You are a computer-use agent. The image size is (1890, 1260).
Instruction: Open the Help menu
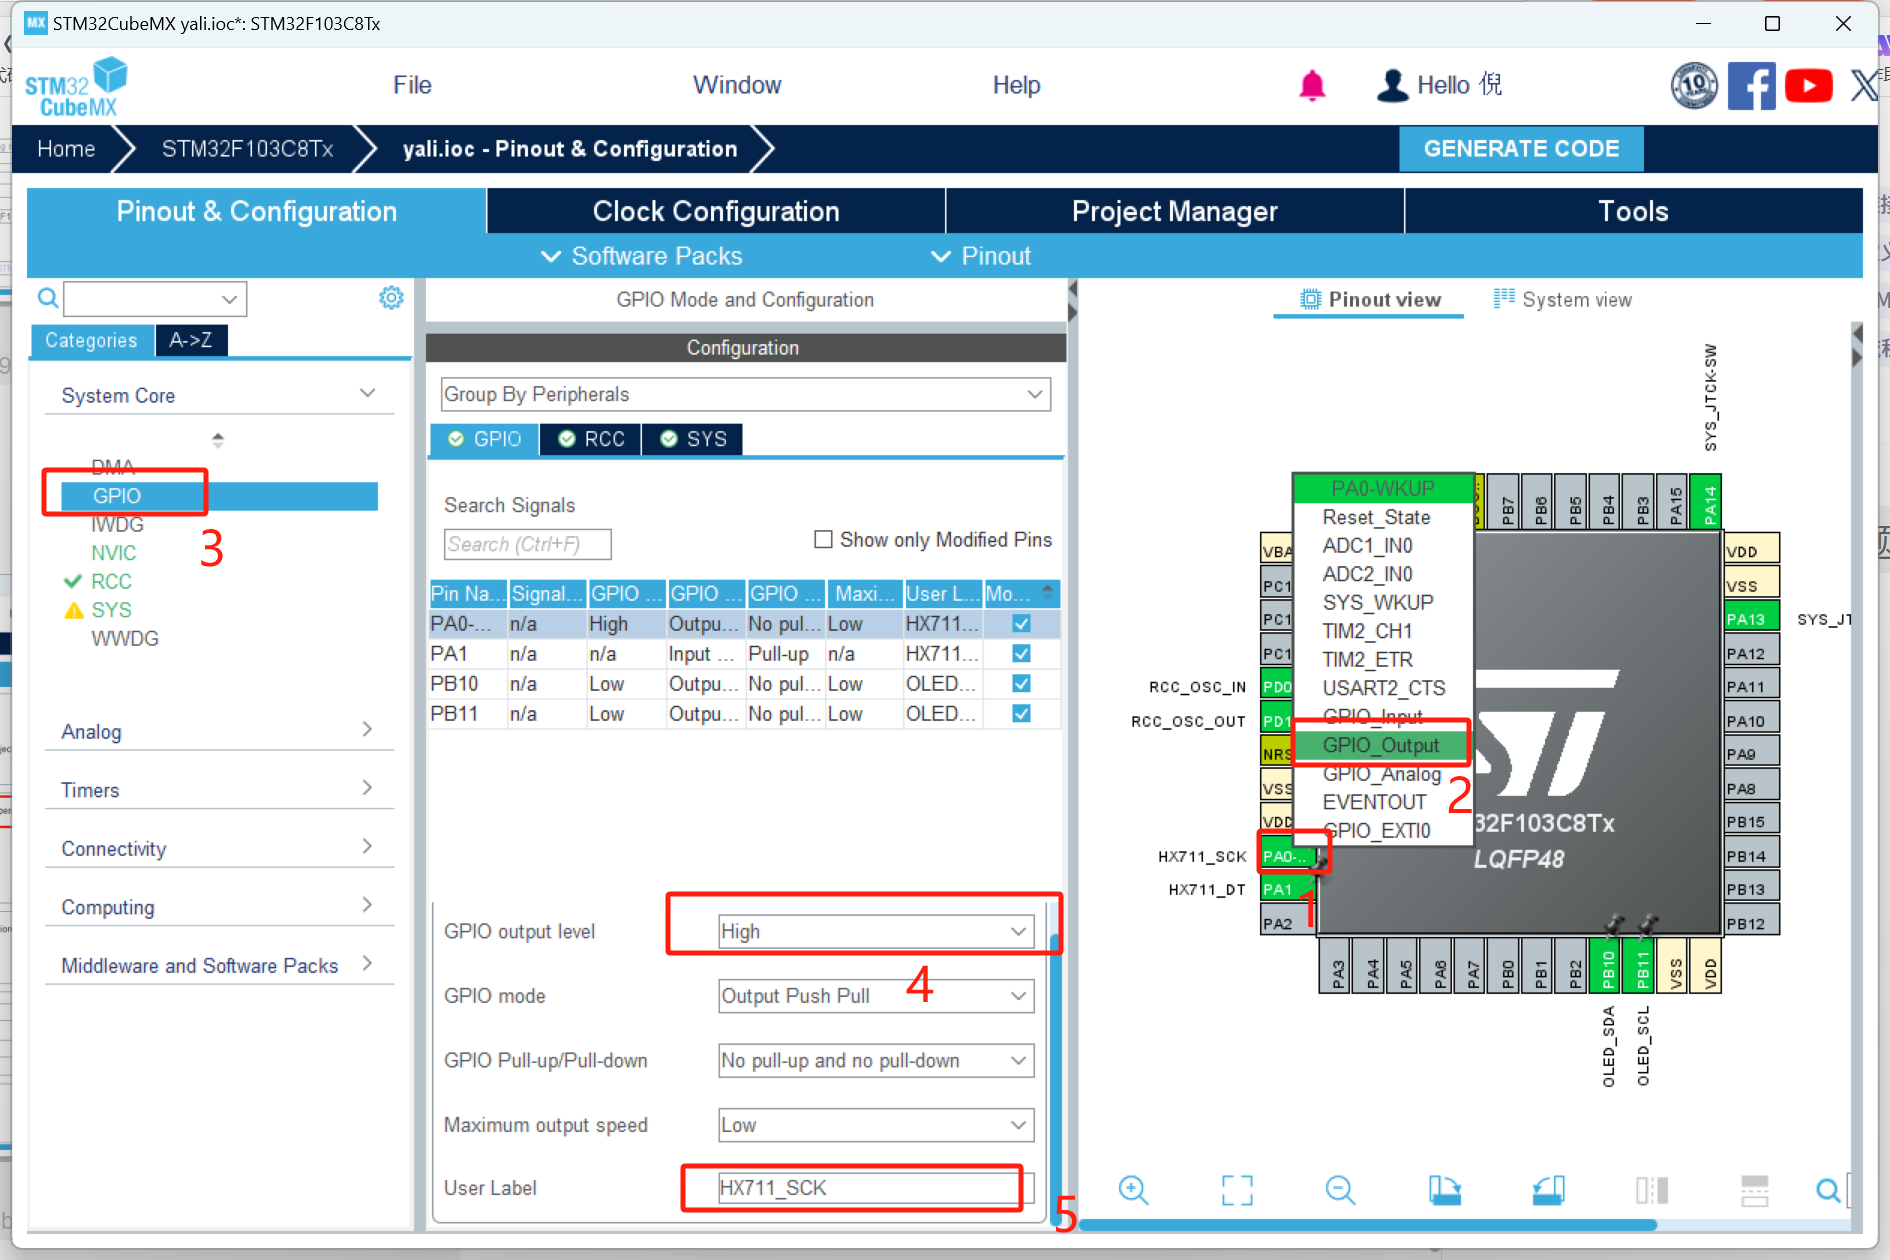1016,86
